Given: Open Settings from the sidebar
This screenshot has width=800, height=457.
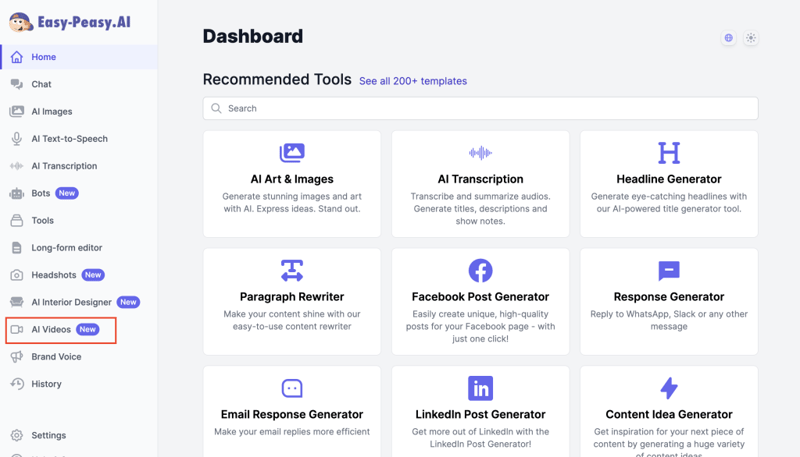Looking at the screenshot, I should pos(48,435).
